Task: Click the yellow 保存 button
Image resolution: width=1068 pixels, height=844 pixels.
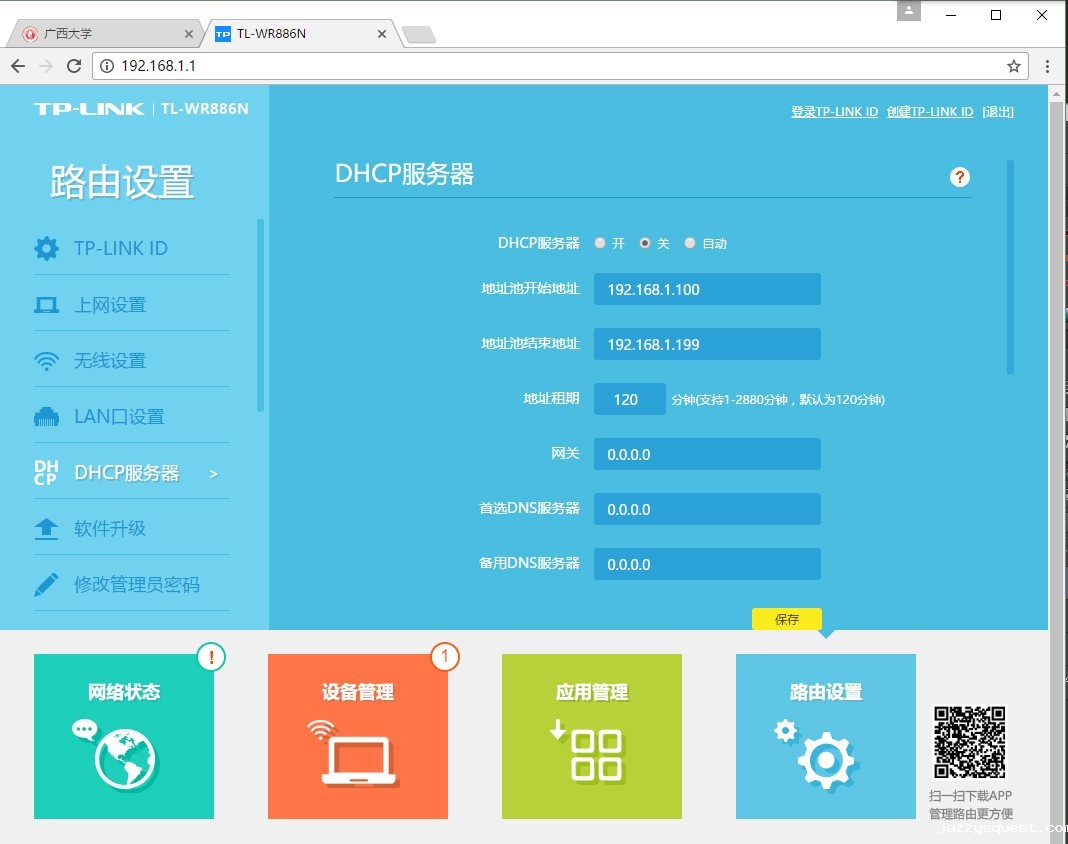Action: pyautogui.click(x=787, y=619)
